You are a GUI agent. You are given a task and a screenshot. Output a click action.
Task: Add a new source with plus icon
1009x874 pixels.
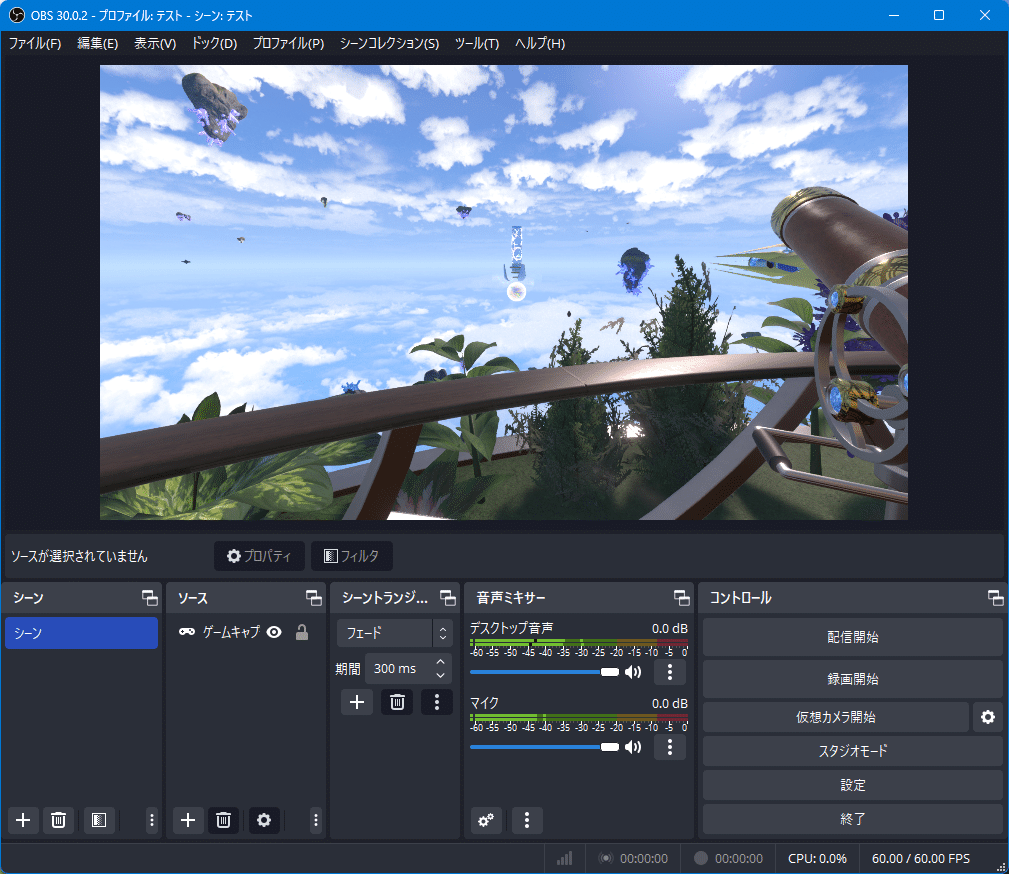[188, 820]
